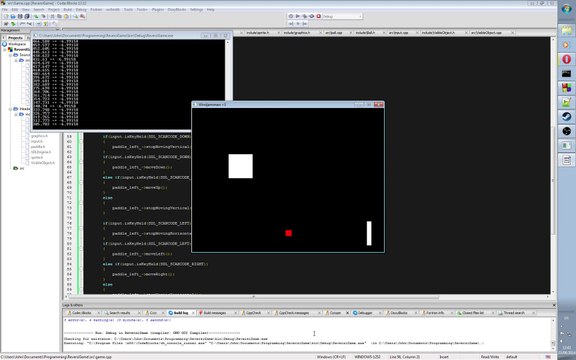Click the Open file toolbar icon
This screenshot has width=576, height=360.
[13, 17]
